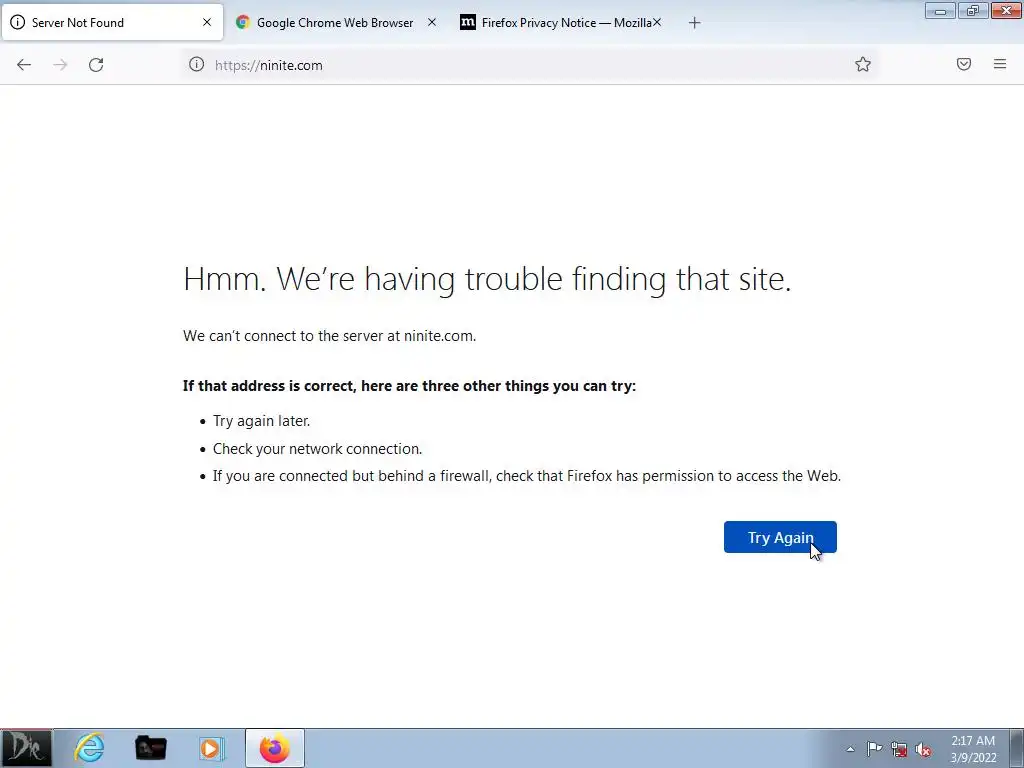Select Firefox icon in the taskbar
Image resolution: width=1024 pixels, height=768 pixels.
[x=275, y=748]
